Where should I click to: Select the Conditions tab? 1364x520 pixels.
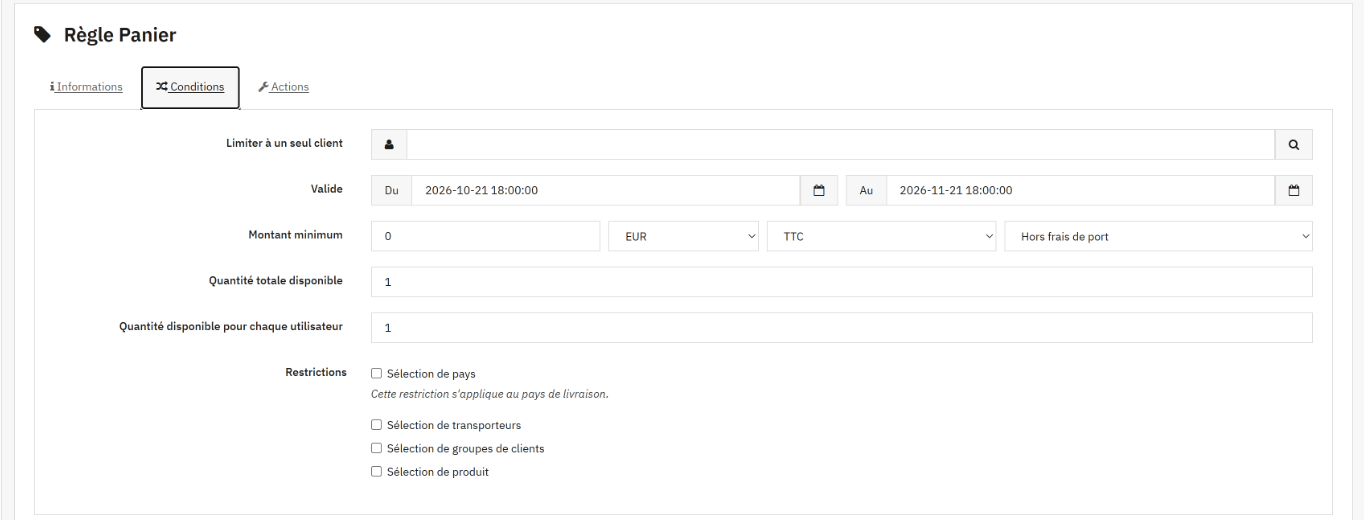190,87
